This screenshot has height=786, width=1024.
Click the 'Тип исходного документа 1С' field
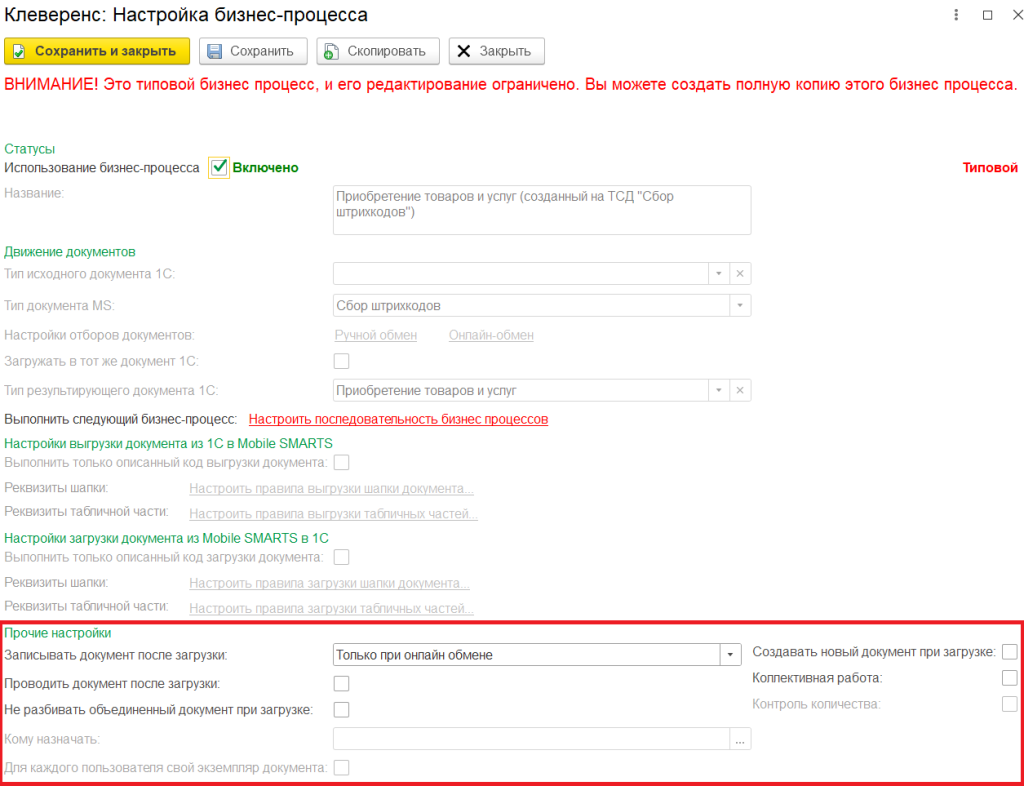click(x=520, y=274)
